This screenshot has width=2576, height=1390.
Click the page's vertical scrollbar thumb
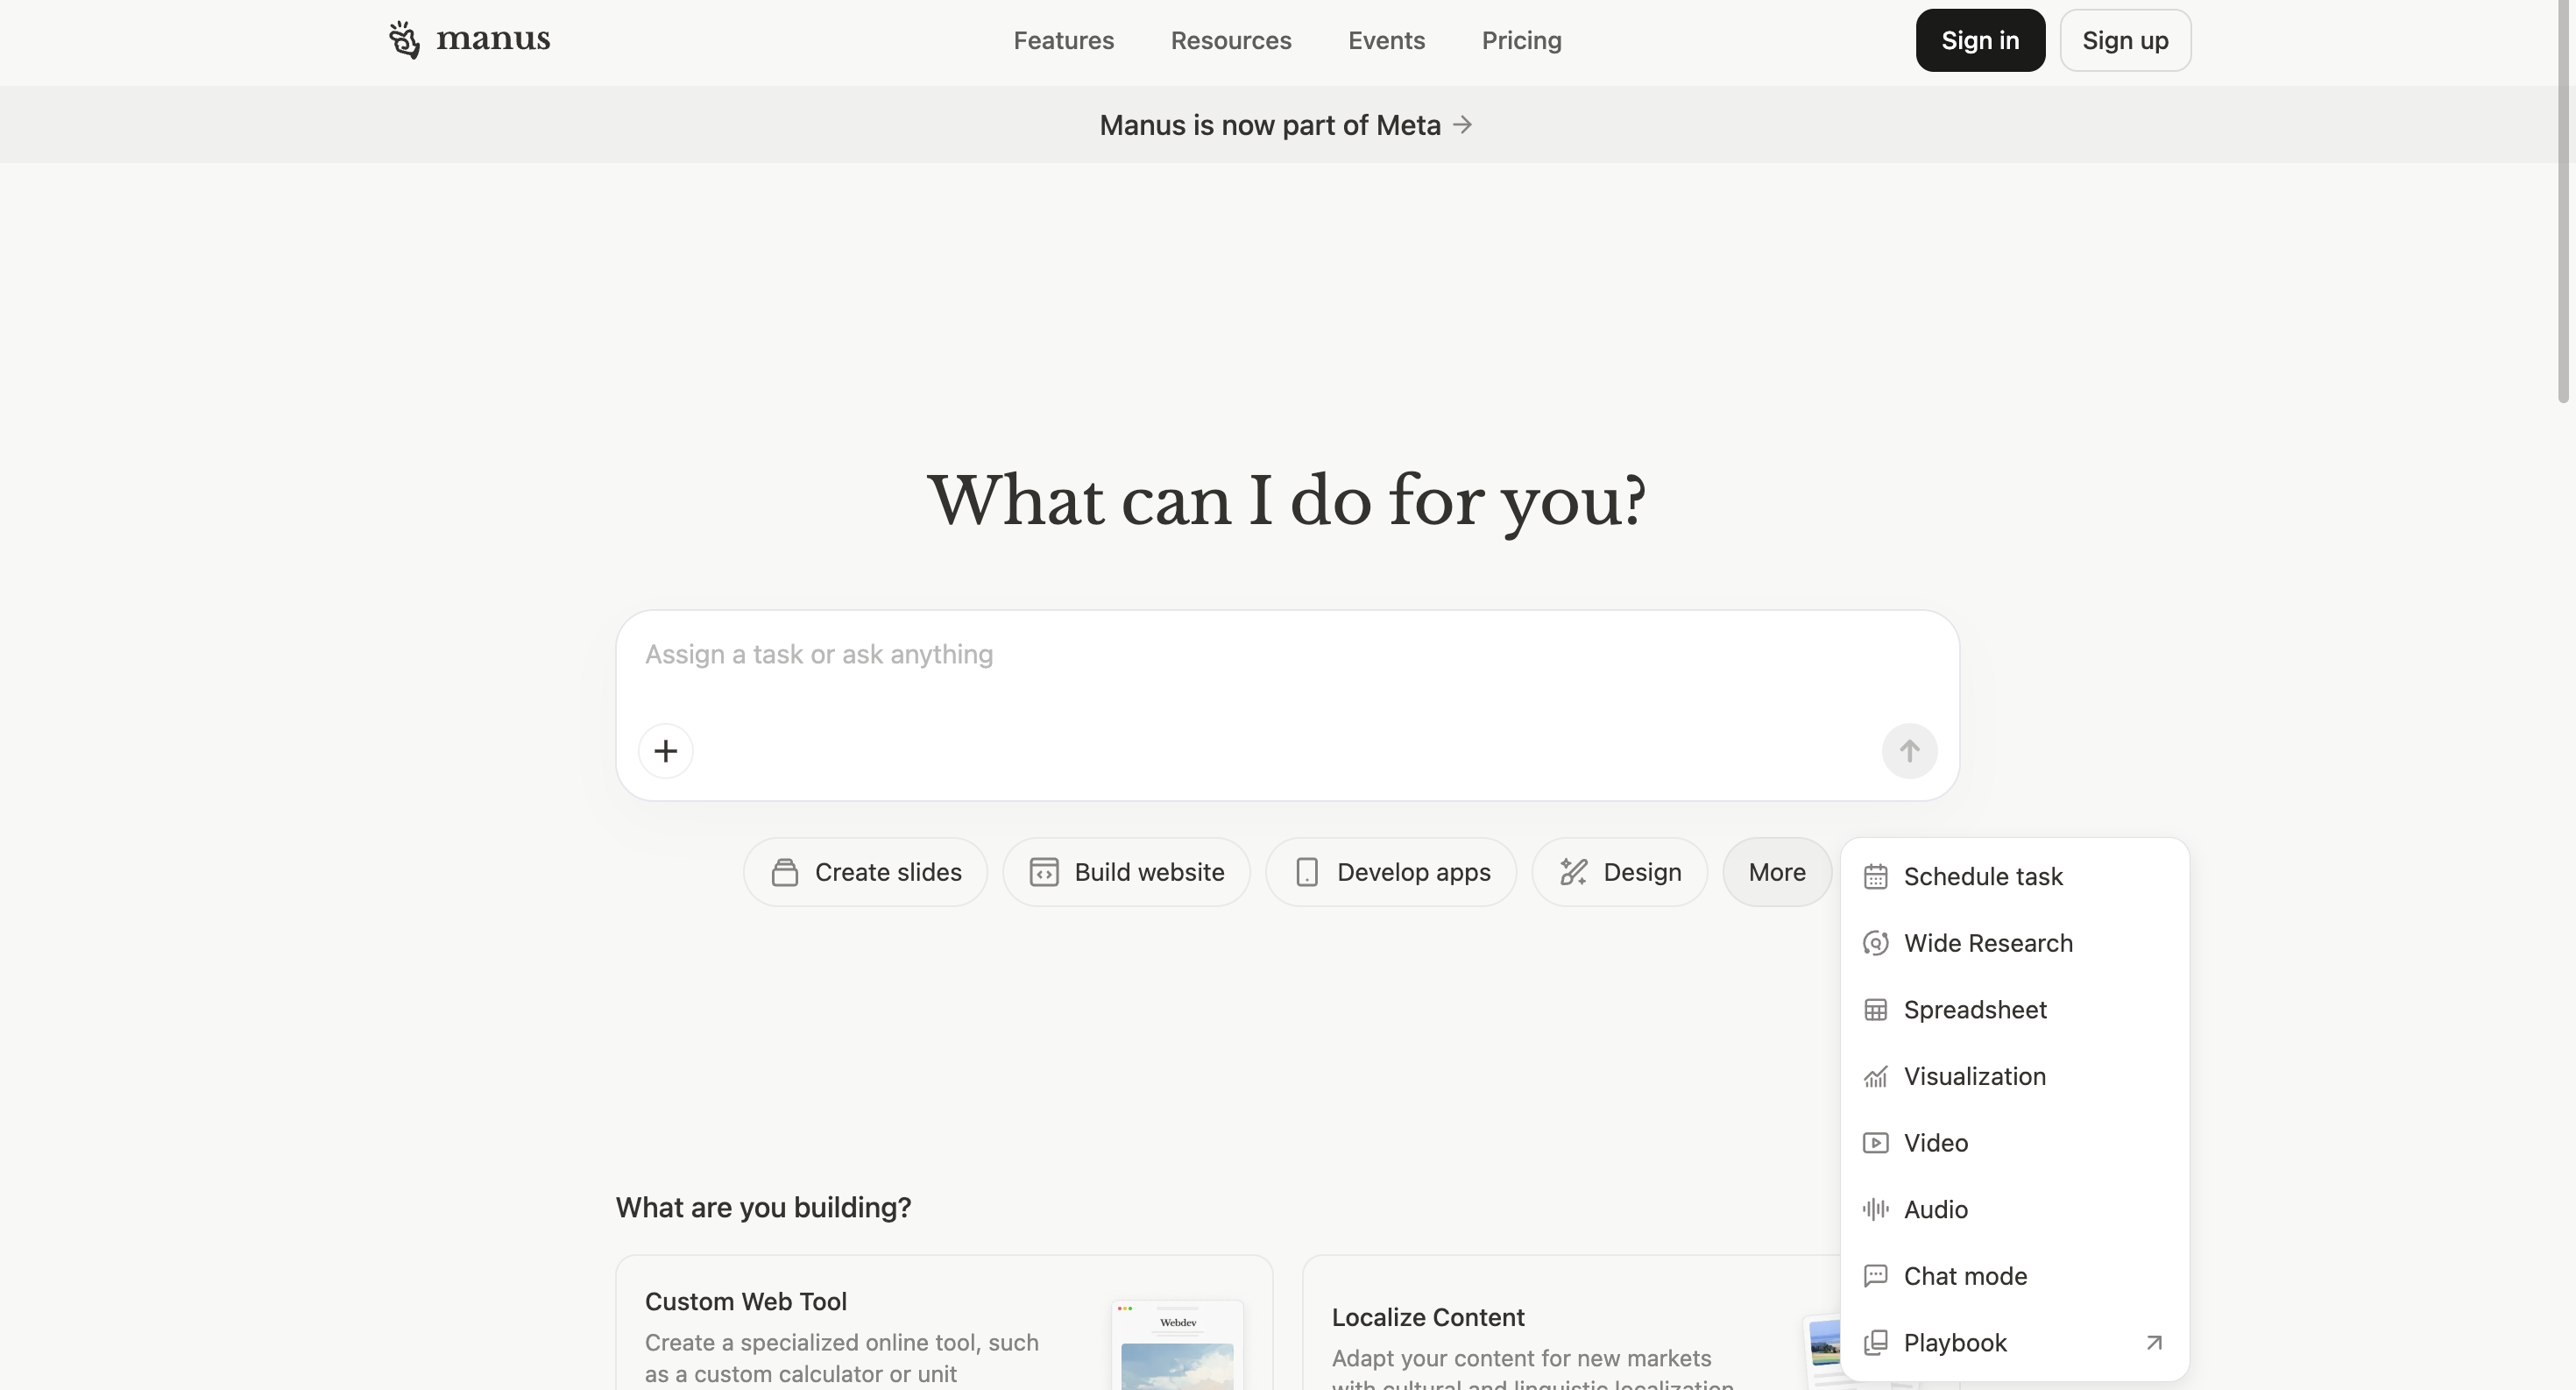2563,200
